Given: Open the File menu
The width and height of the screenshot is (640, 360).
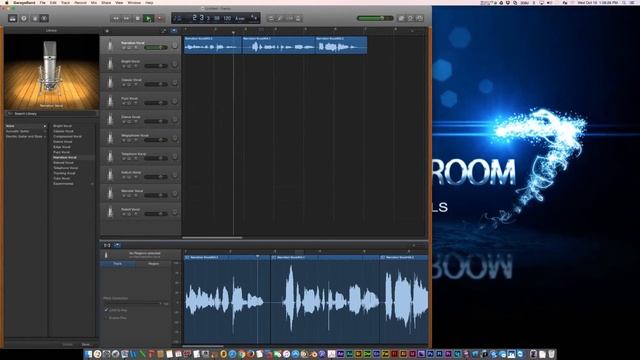Looking at the screenshot, I should click(x=42, y=2).
